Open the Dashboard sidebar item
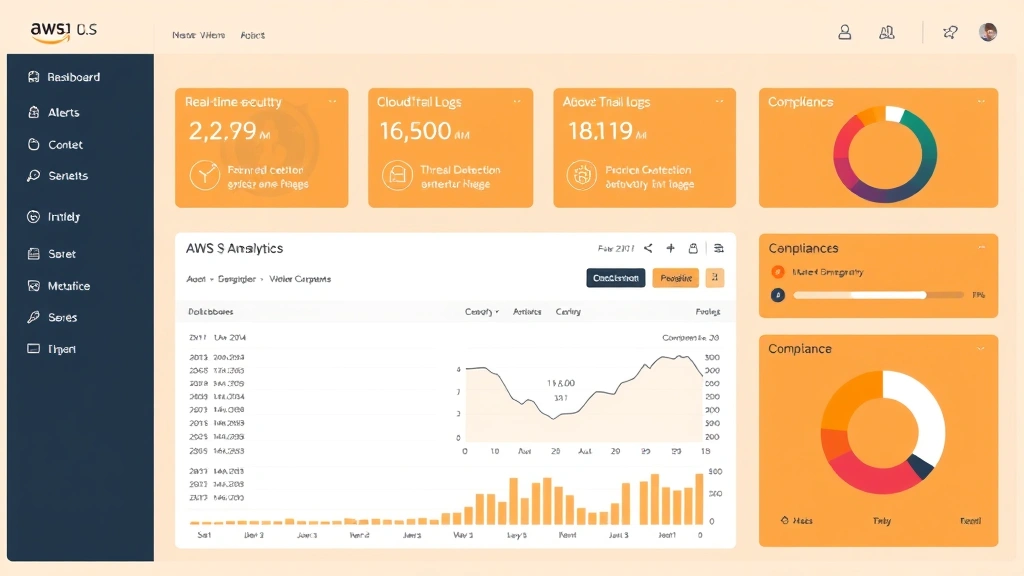The image size is (1024, 576). pyautogui.click(x=60, y=77)
